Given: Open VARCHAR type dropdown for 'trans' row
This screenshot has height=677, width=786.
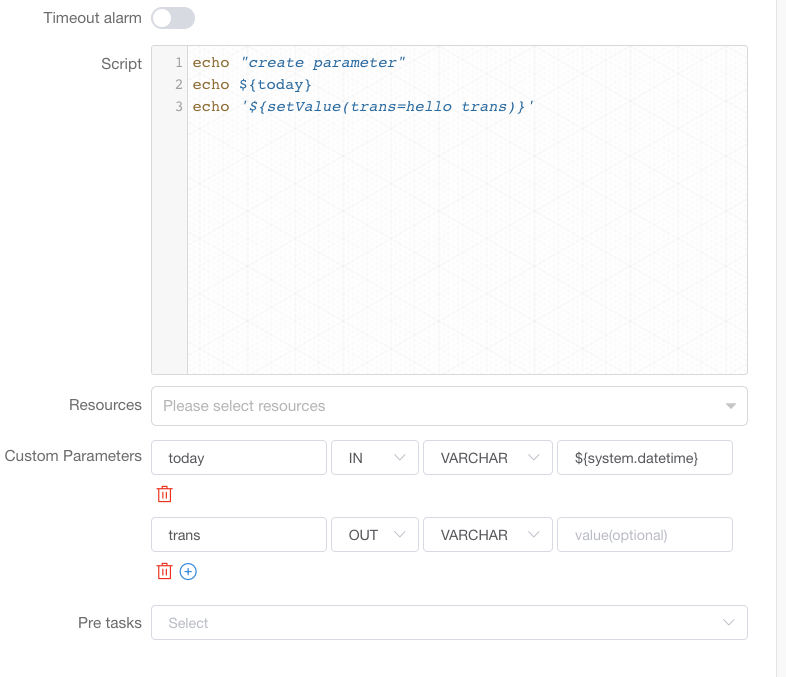Looking at the screenshot, I should click(x=488, y=535).
